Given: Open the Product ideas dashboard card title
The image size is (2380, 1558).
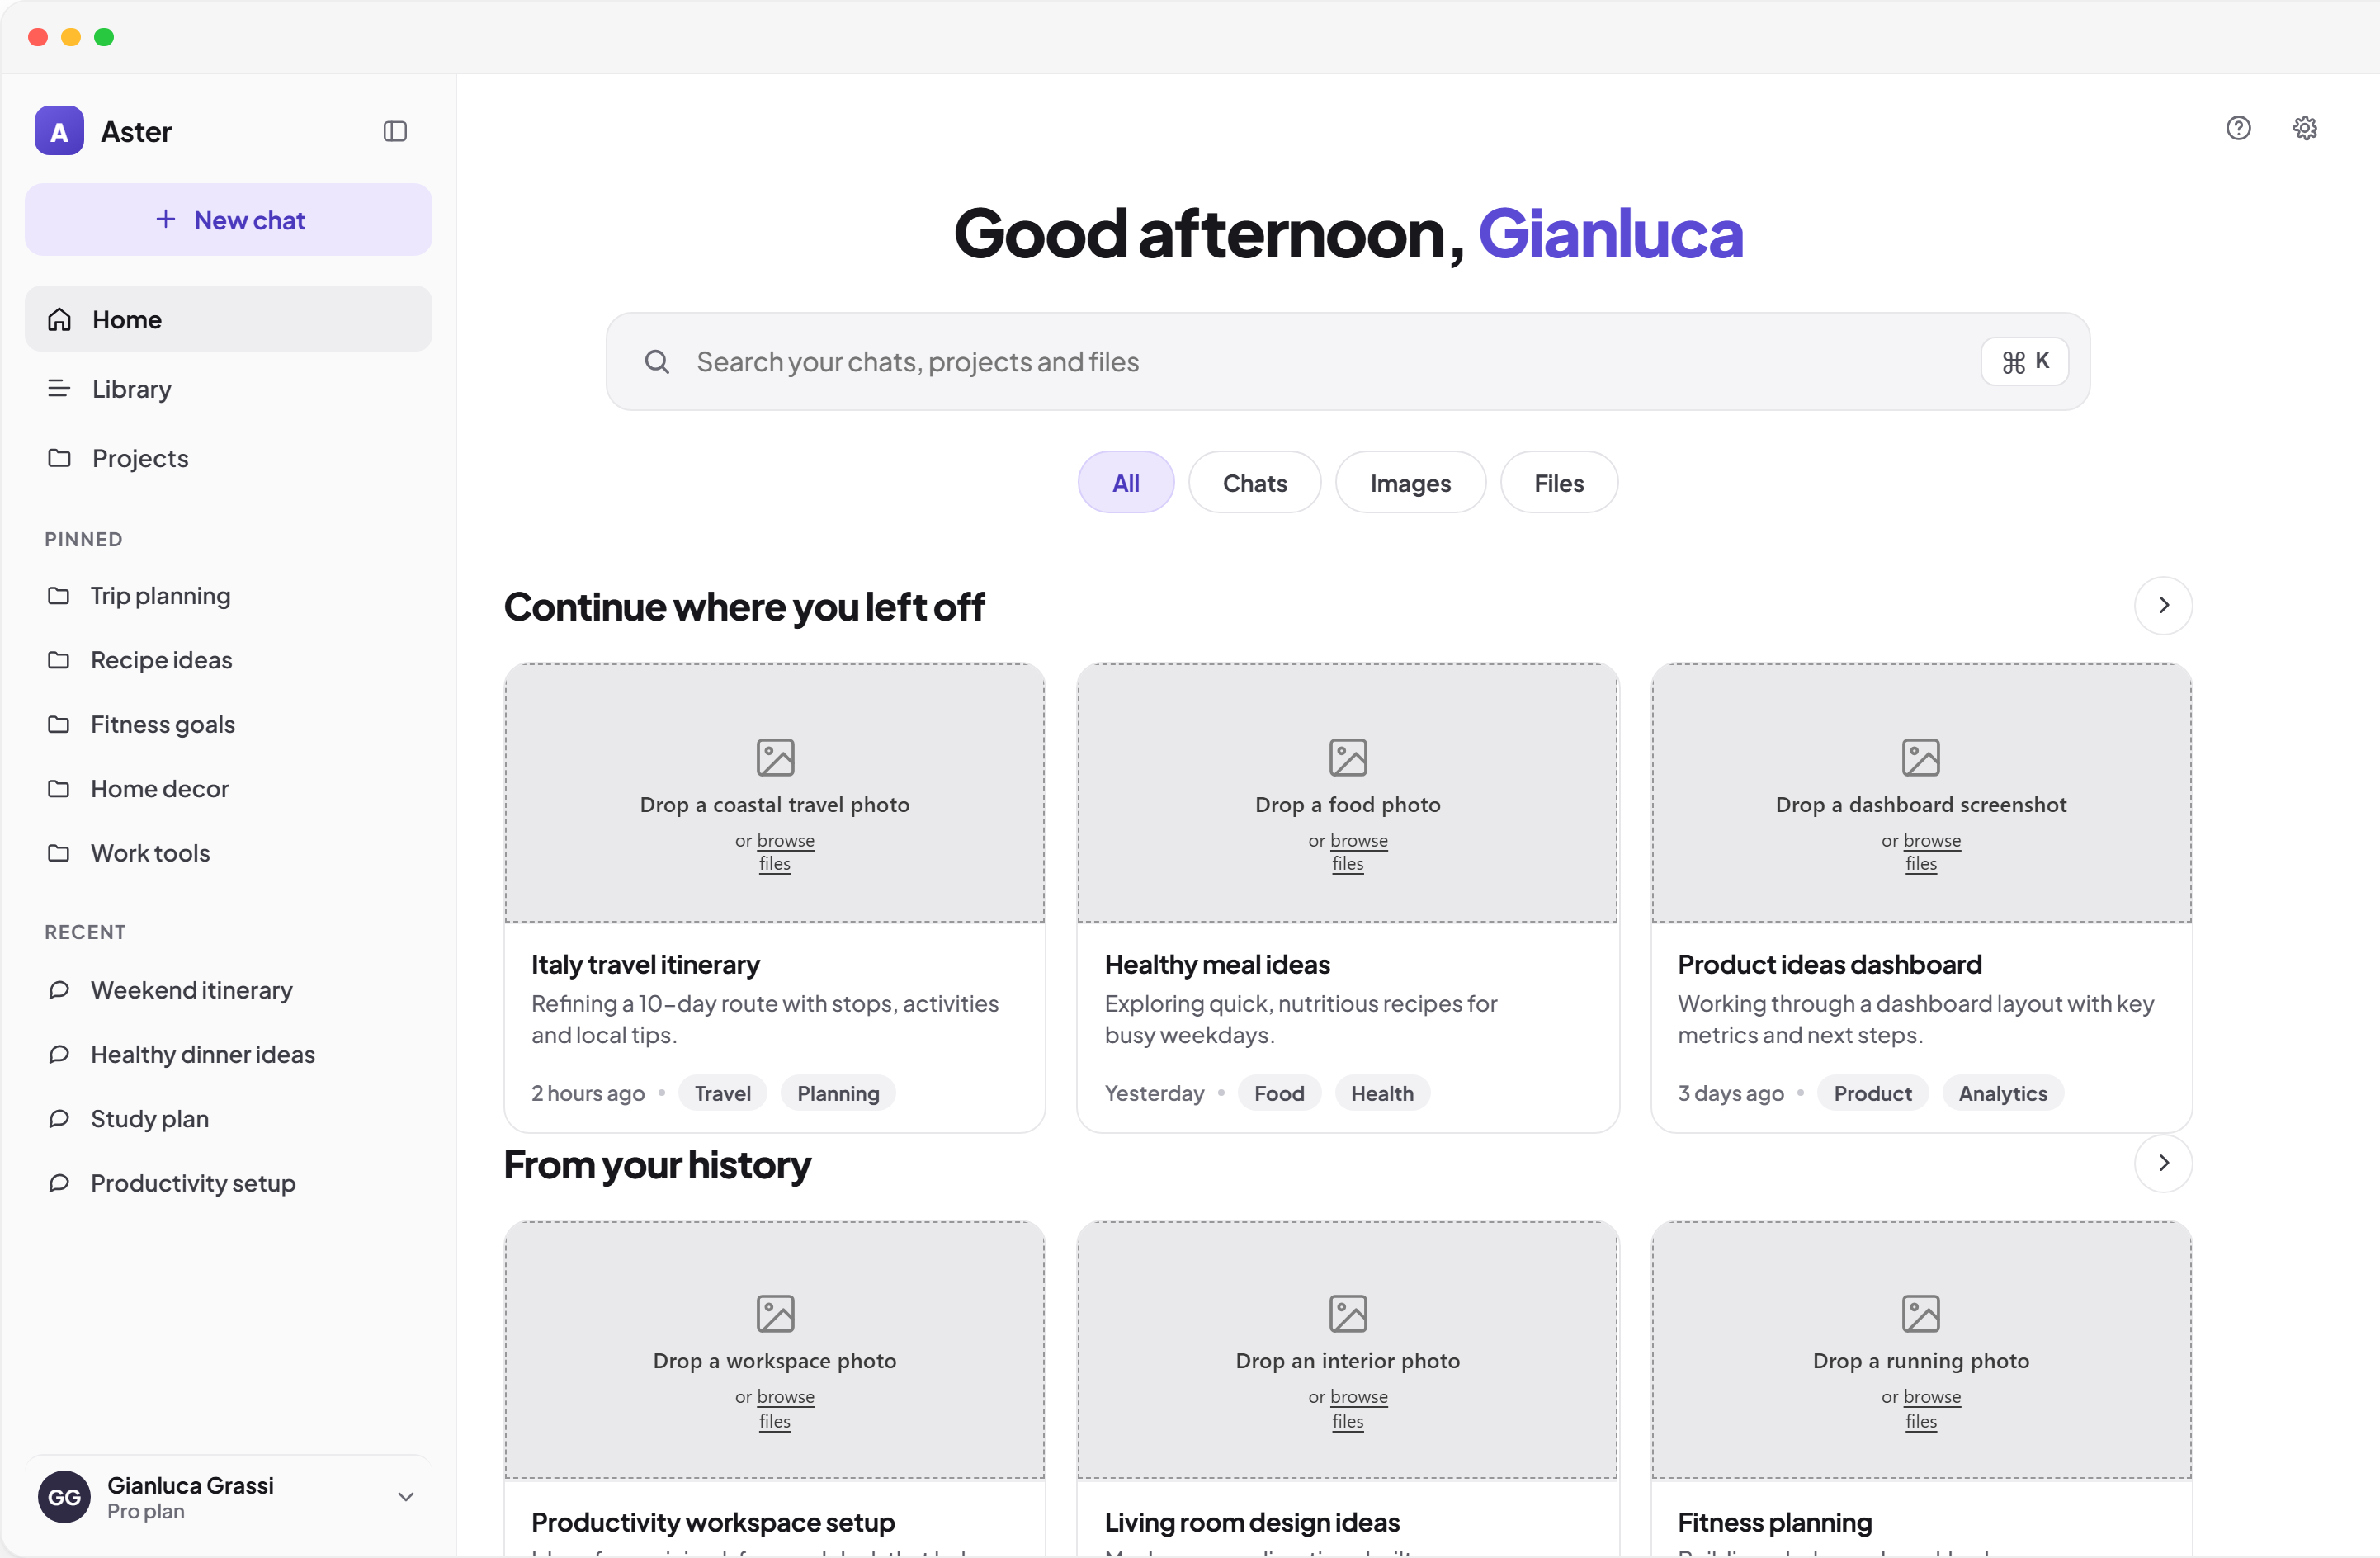Looking at the screenshot, I should (1829, 965).
